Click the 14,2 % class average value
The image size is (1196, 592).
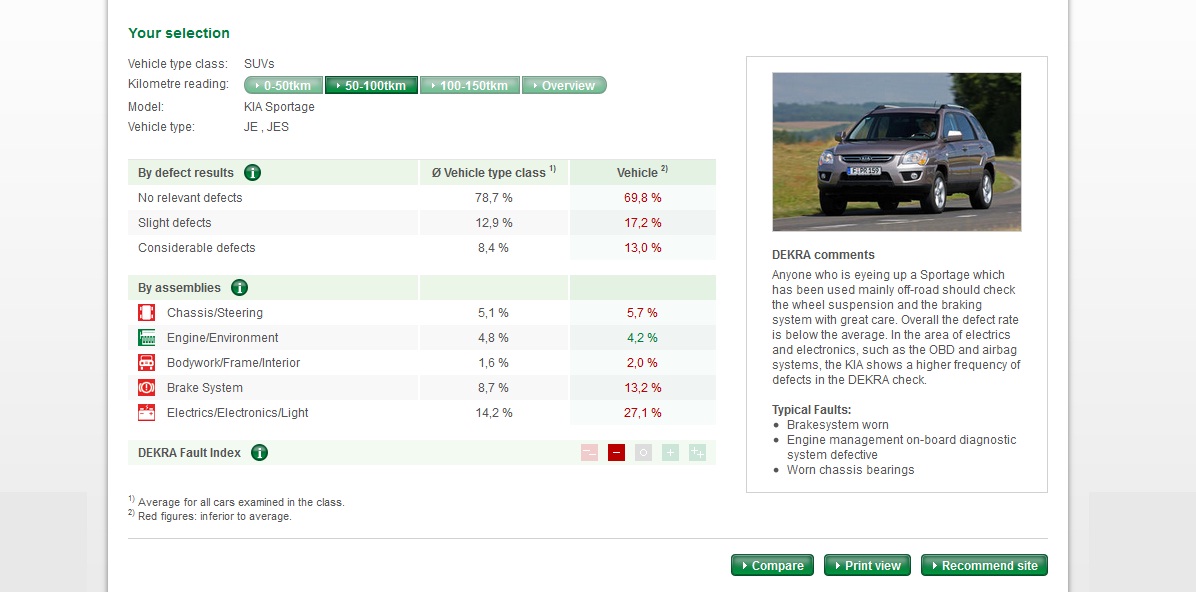(494, 413)
